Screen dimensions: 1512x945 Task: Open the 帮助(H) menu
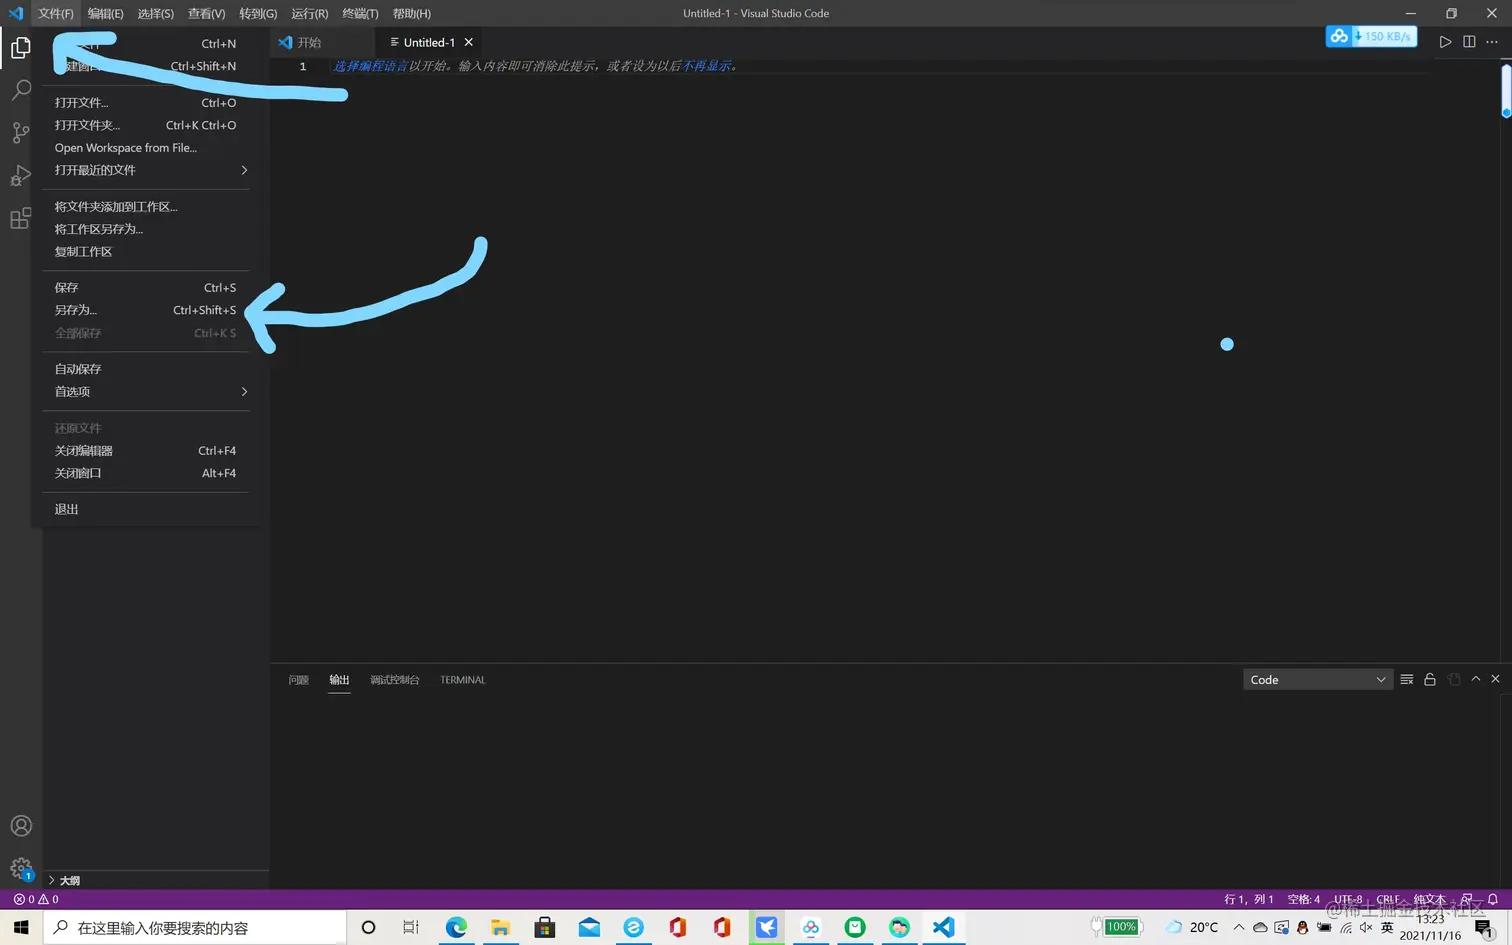click(411, 13)
